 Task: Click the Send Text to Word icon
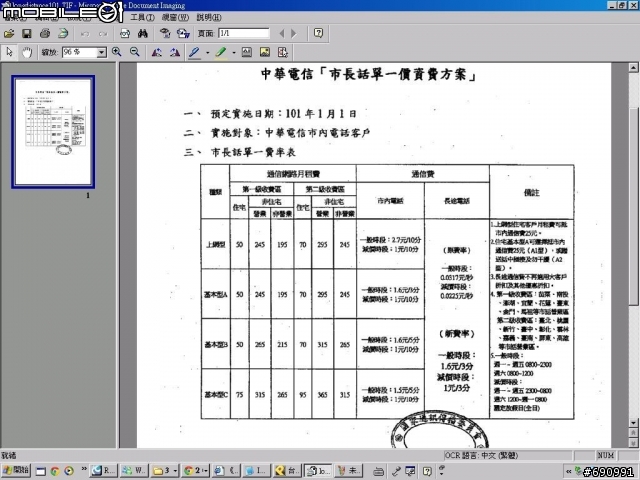pyautogui.click(x=183, y=33)
